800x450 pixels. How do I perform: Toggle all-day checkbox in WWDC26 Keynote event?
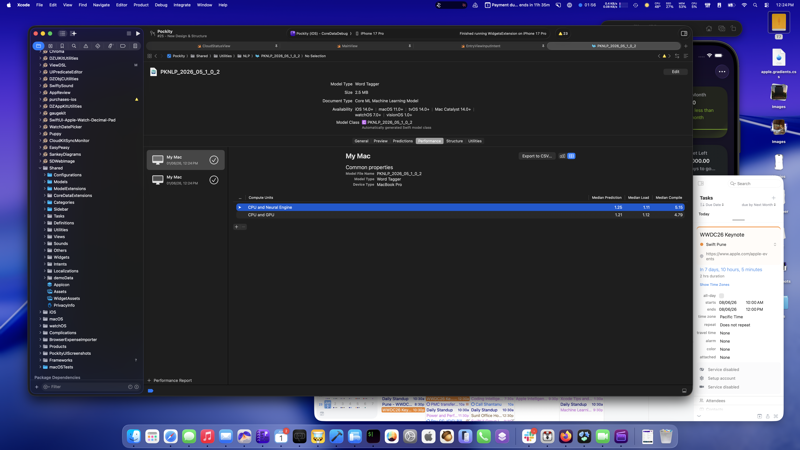(x=721, y=296)
